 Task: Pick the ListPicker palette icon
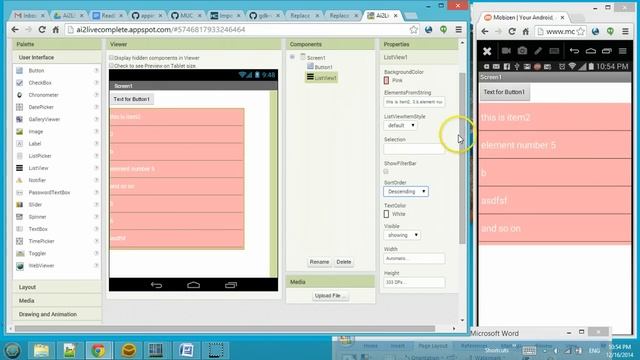[x=20, y=156]
